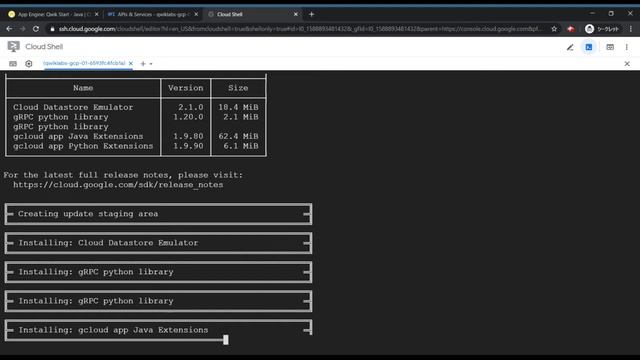Open the Chrome three-dot menu
640x360 pixels.
click(x=631, y=29)
